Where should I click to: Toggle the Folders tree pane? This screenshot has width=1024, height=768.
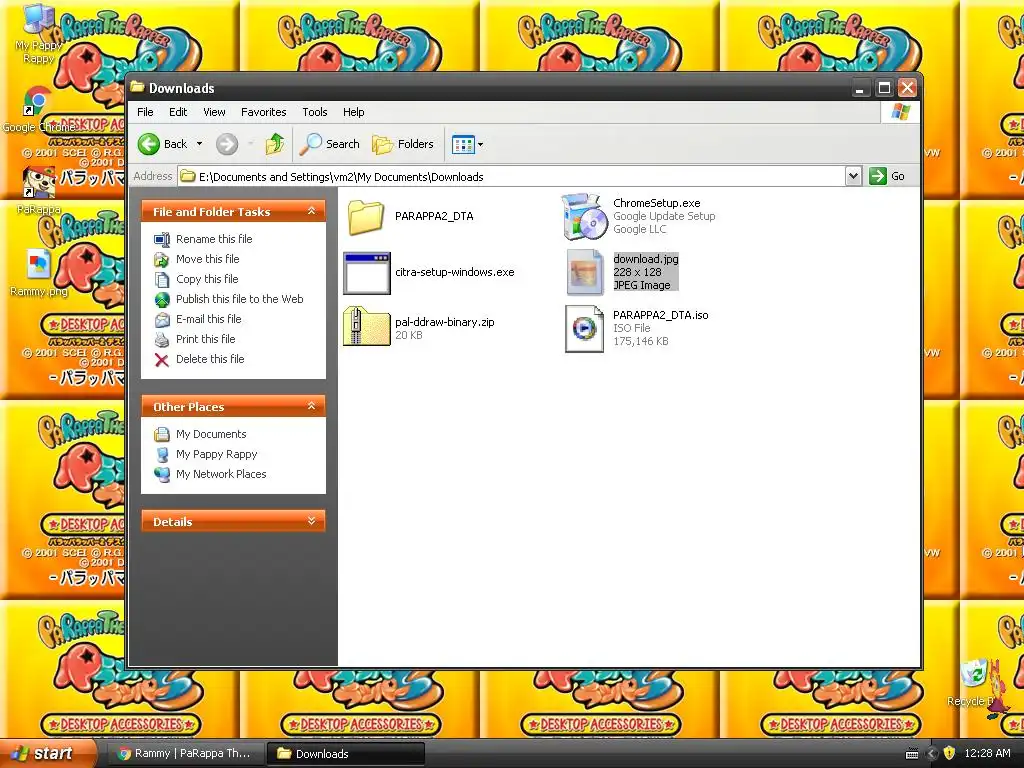[403, 144]
